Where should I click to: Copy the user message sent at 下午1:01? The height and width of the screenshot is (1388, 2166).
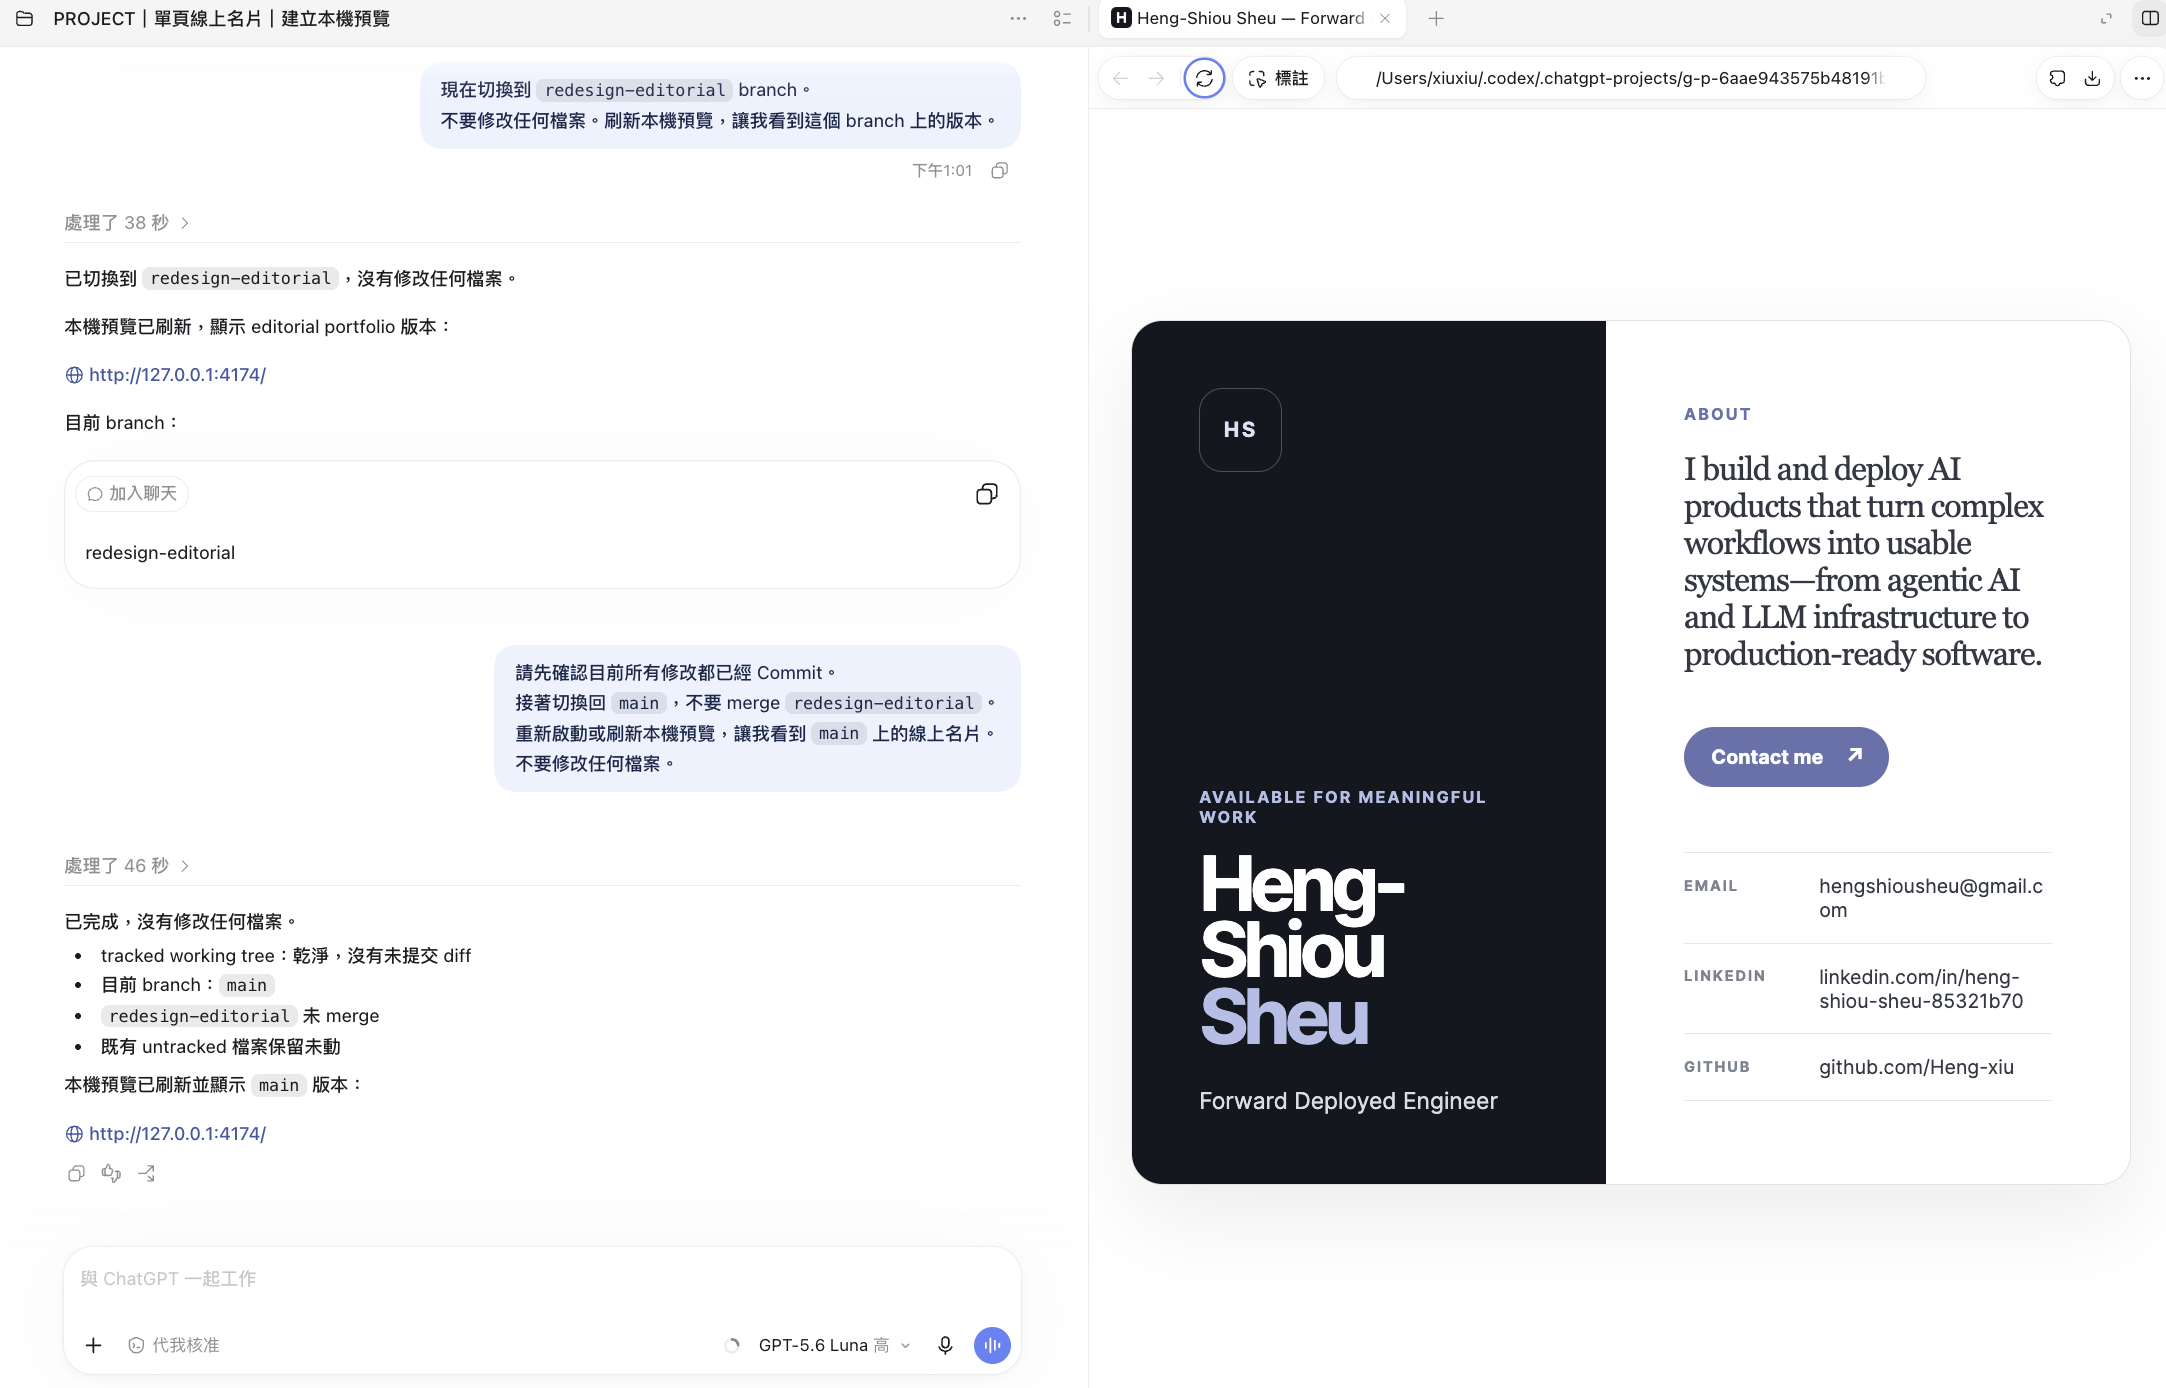(999, 170)
